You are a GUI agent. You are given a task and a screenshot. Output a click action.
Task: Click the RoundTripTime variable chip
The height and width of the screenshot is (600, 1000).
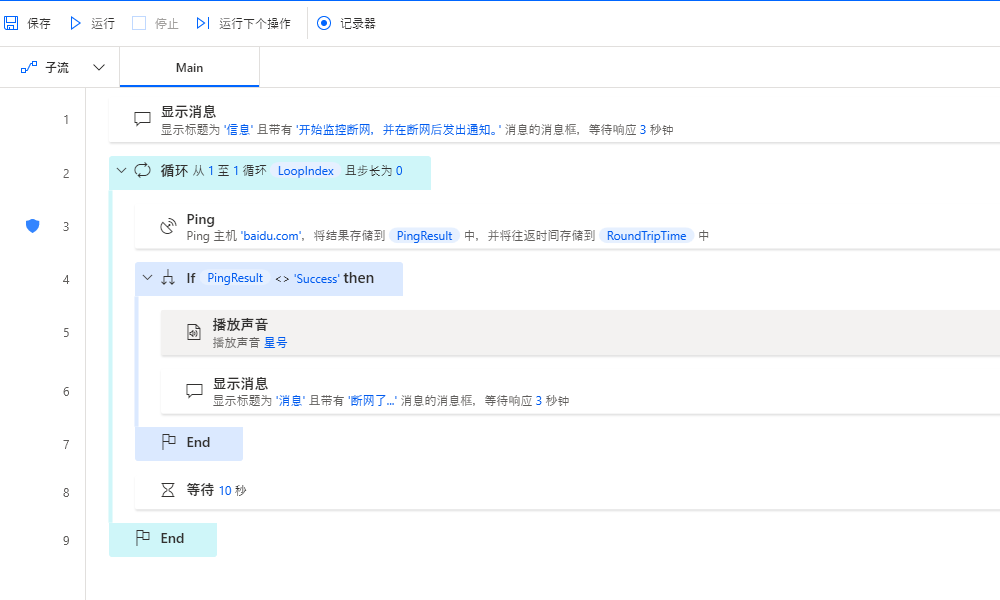pos(646,236)
